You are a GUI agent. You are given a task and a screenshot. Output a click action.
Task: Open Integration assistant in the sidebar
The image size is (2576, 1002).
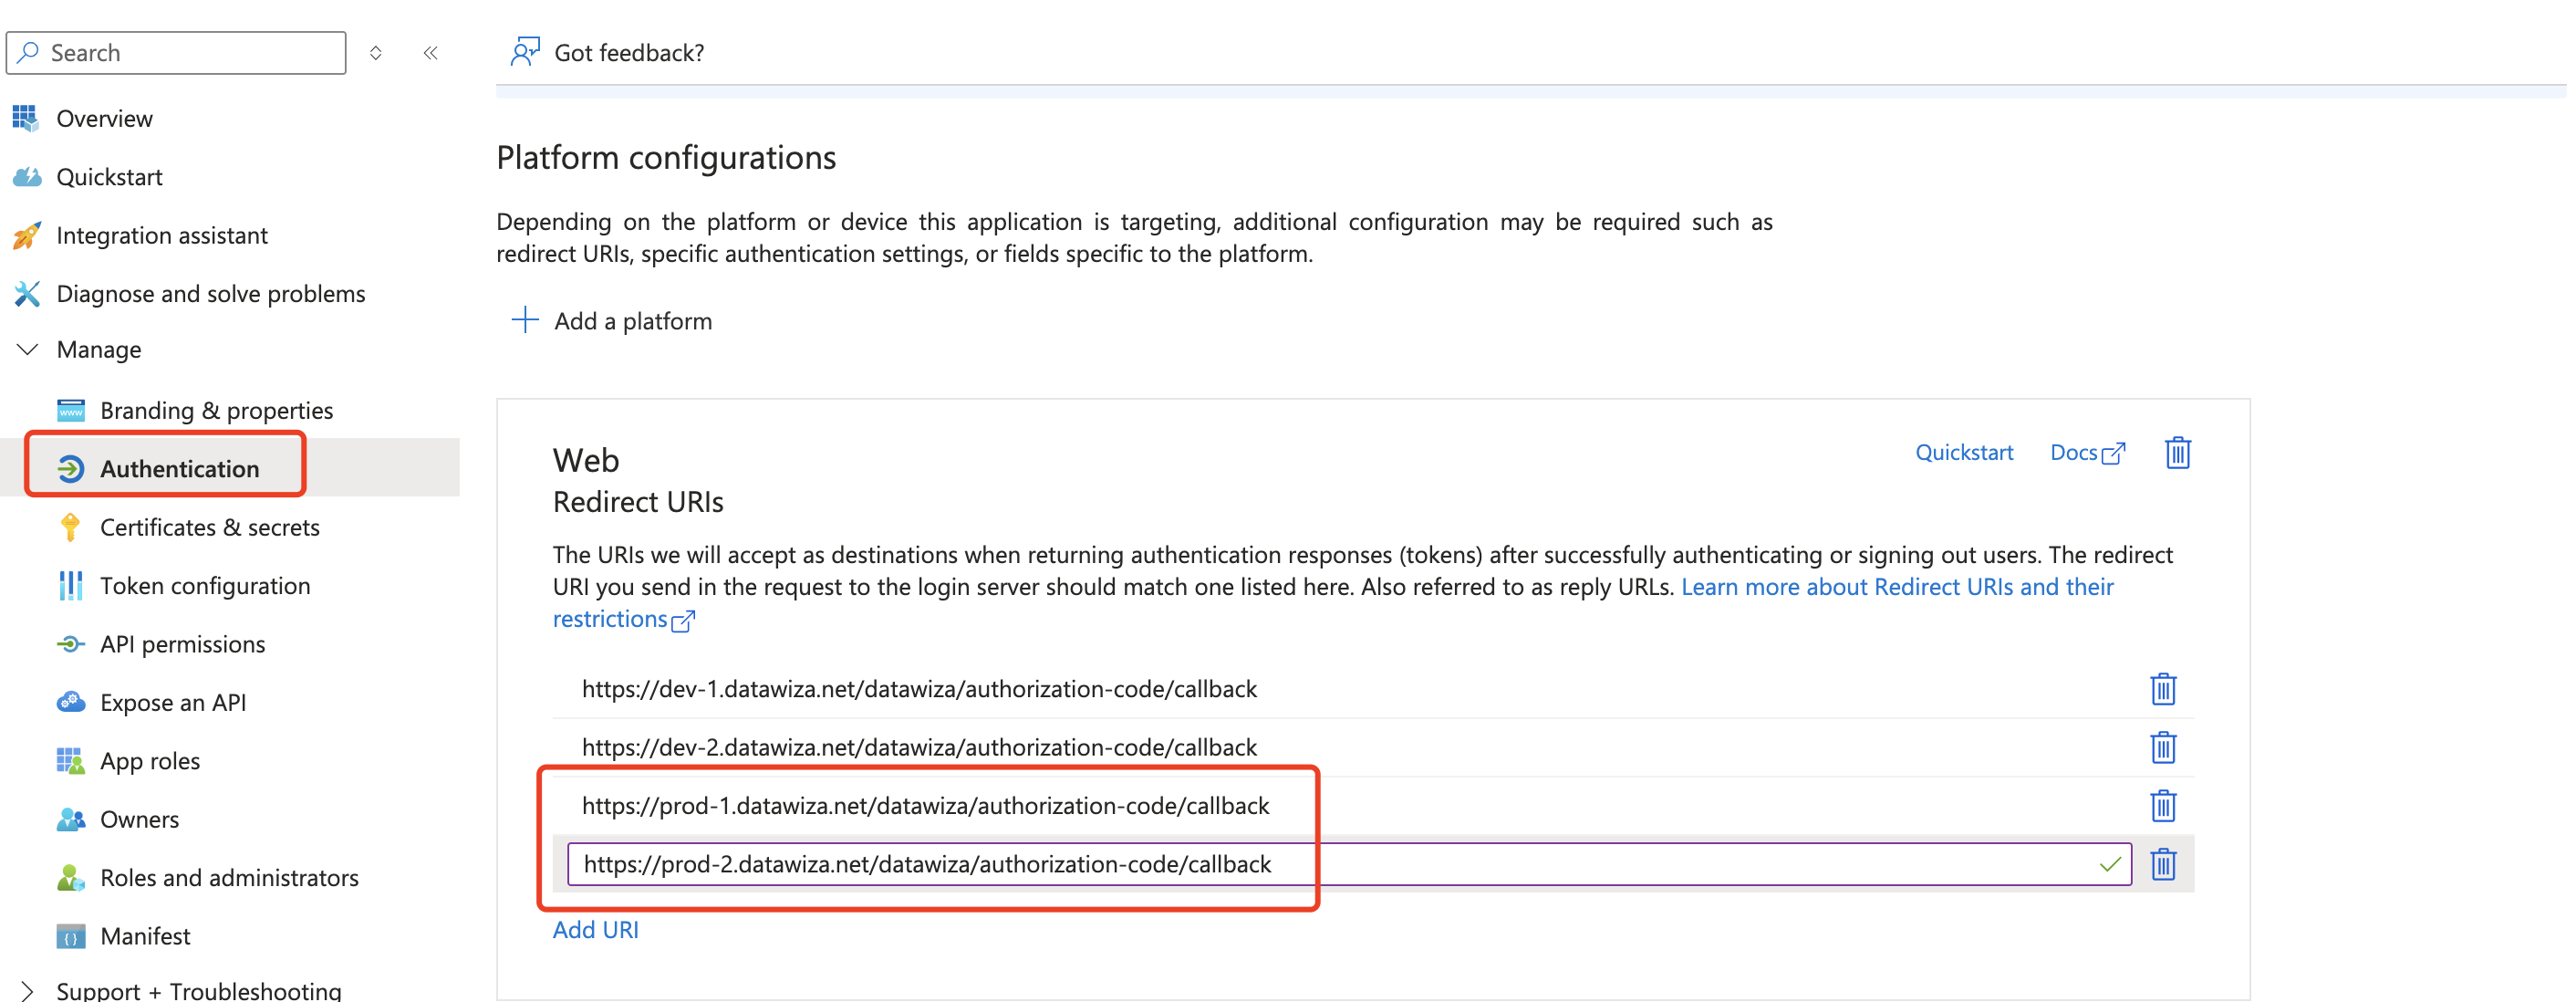pyautogui.click(x=162, y=236)
